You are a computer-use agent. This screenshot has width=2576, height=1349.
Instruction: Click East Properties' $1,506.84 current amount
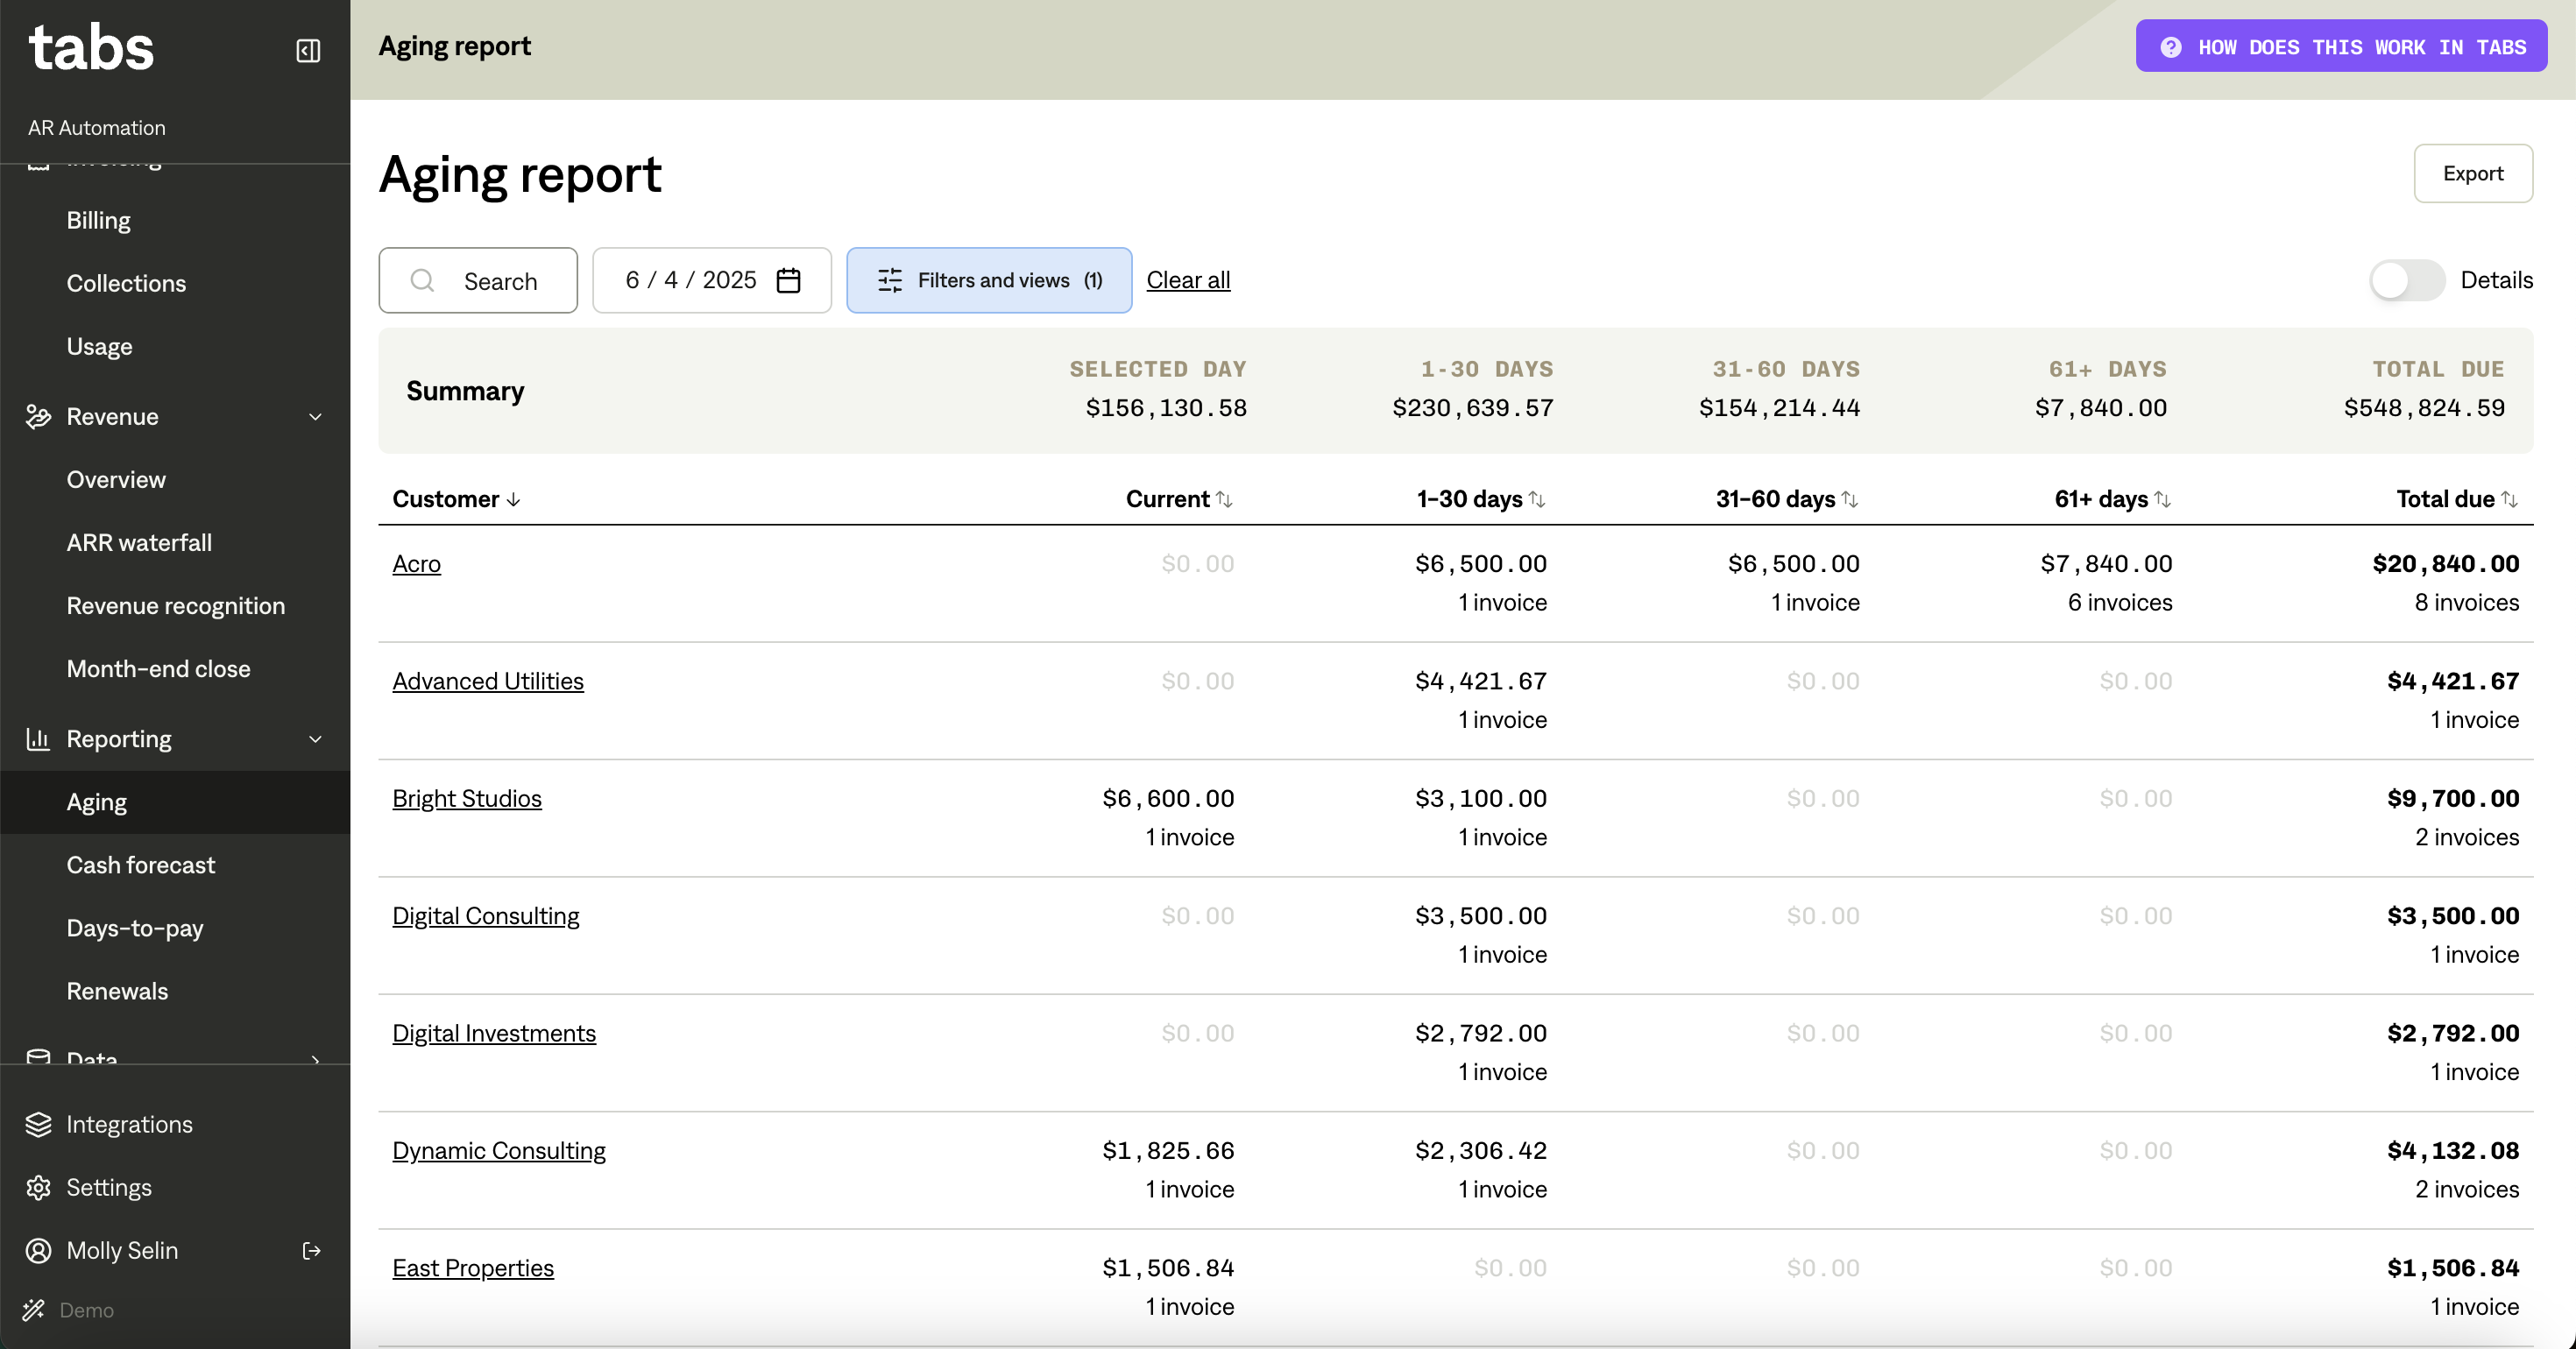(x=1168, y=1267)
